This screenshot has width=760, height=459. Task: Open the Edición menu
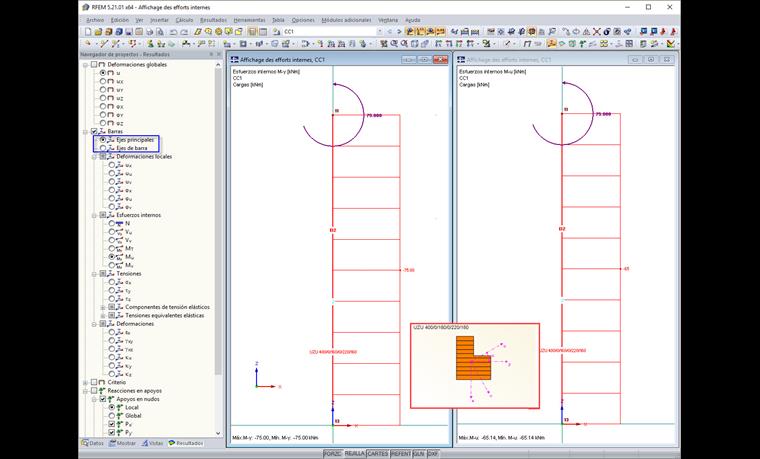[120, 20]
